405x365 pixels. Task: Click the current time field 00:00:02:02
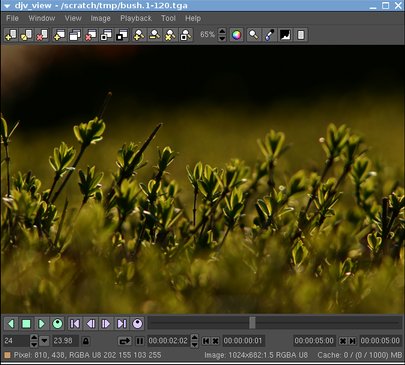(x=168, y=341)
